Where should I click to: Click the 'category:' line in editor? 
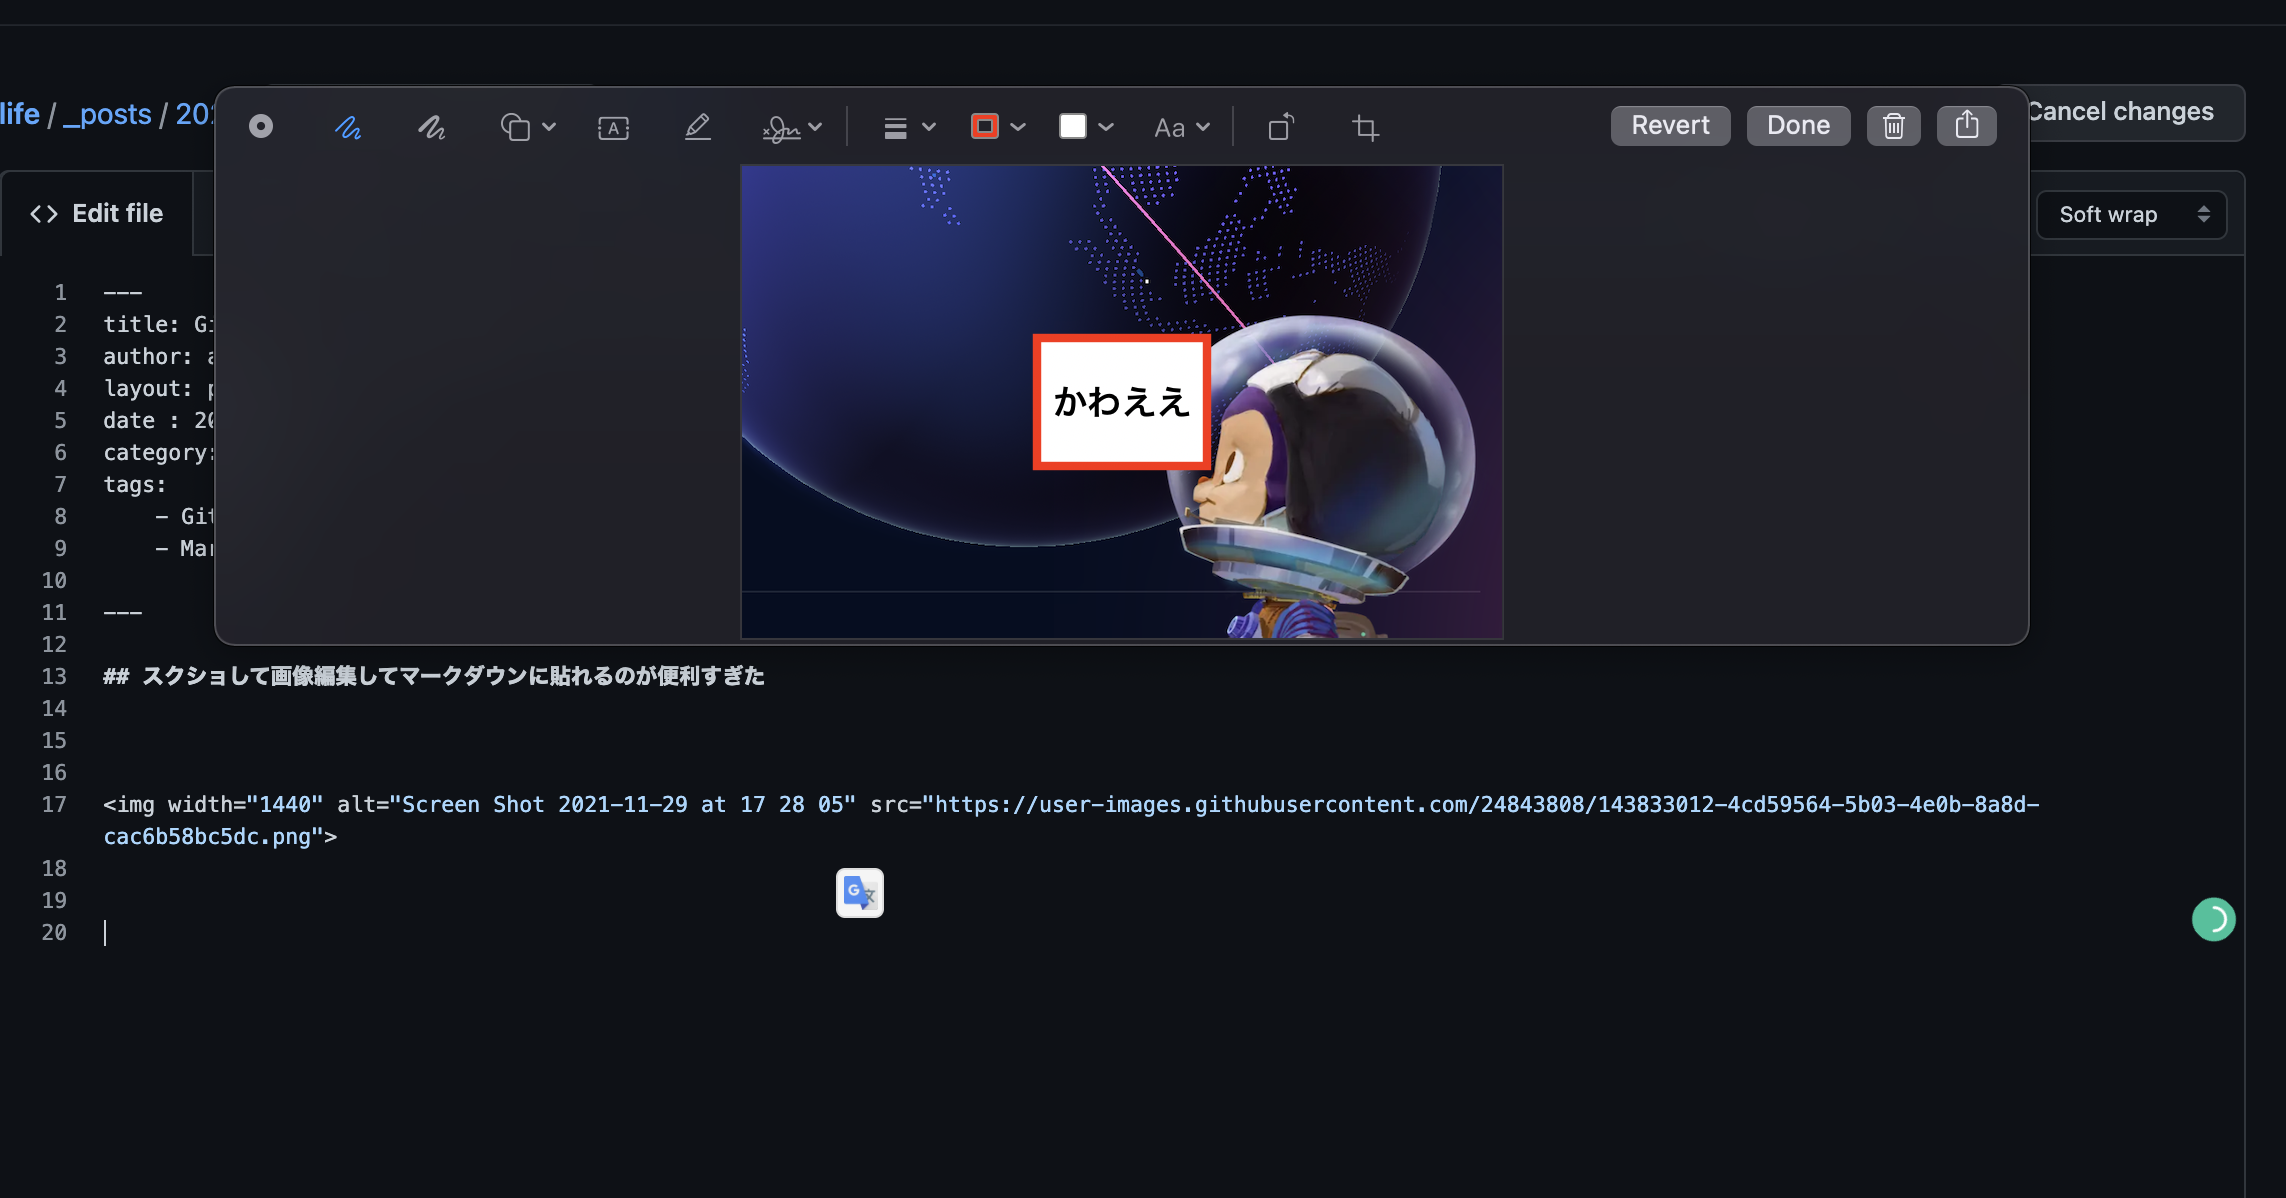158,452
